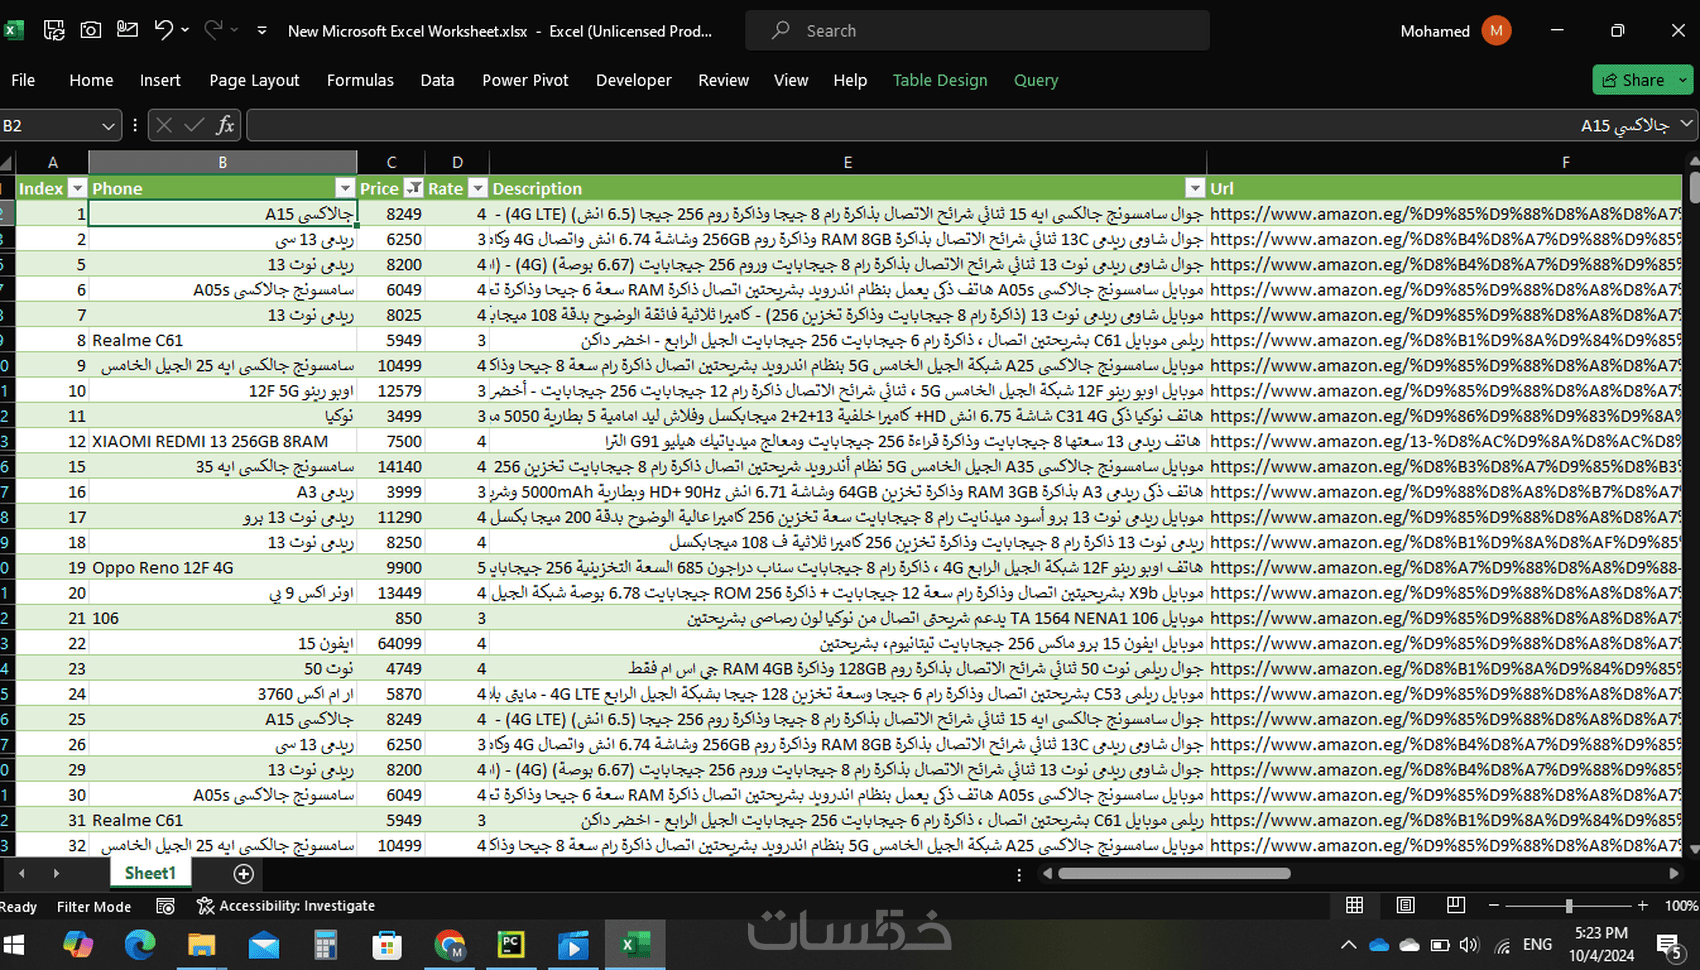Screen dimensions: 1700x970
Task: Open File Explorer from the taskbar
Action: click(202, 944)
